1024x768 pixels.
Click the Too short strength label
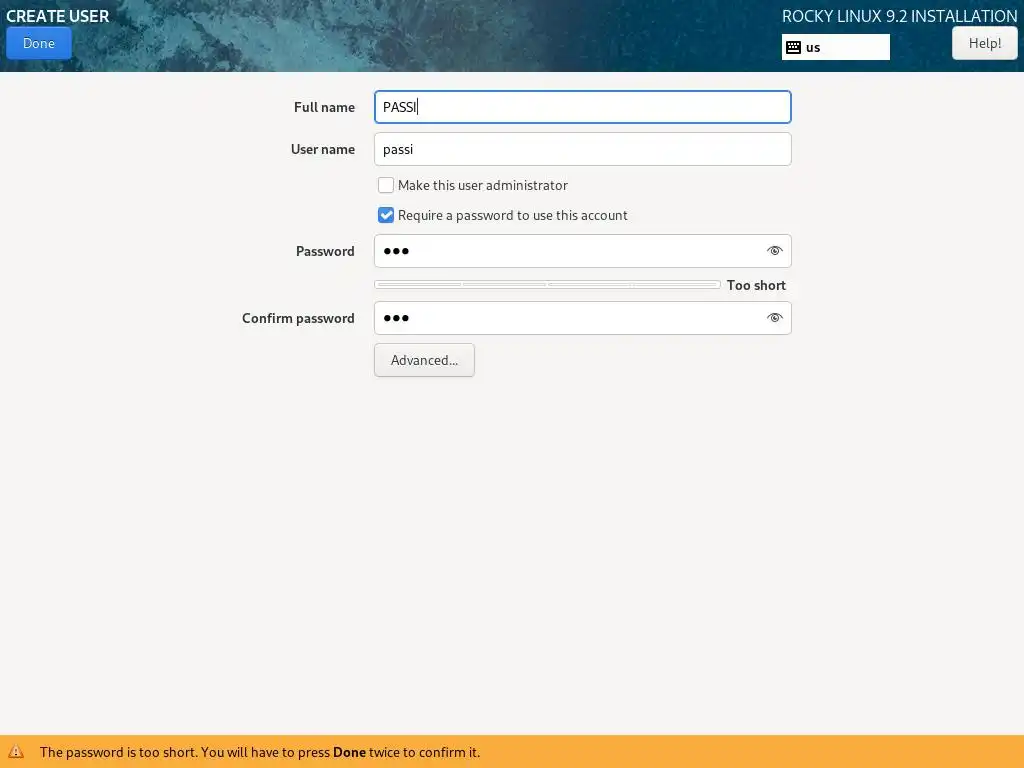pos(756,285)
